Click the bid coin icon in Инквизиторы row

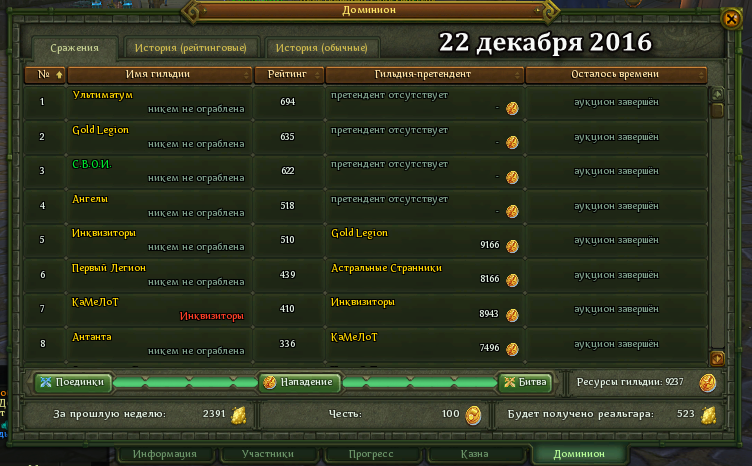512,245
